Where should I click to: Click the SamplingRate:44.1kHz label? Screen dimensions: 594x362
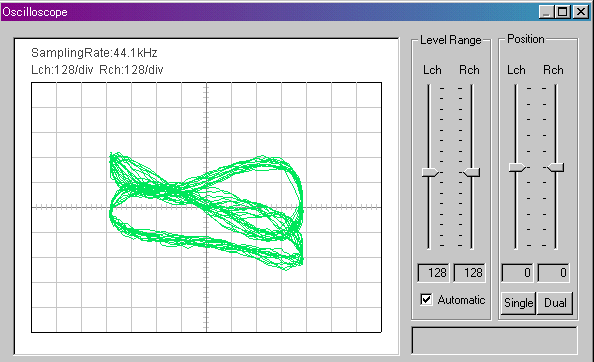click(x=94, y=53)
